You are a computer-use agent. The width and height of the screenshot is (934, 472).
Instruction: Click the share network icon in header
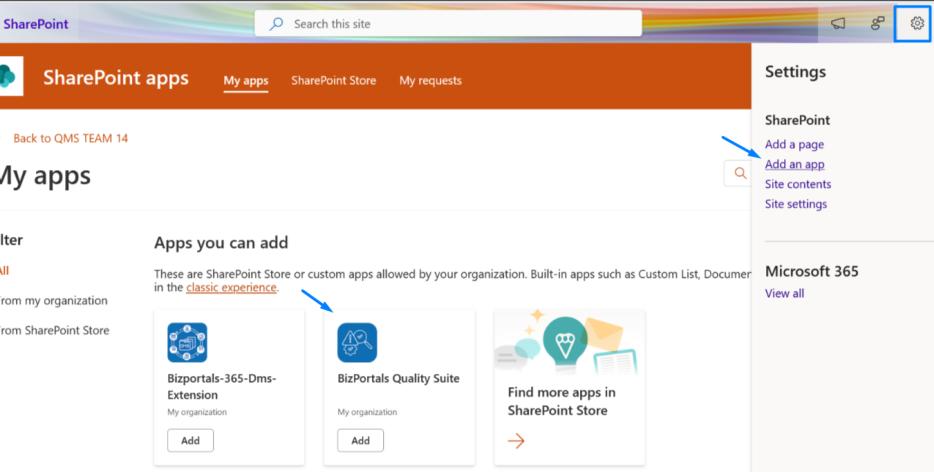pos(877,23)
